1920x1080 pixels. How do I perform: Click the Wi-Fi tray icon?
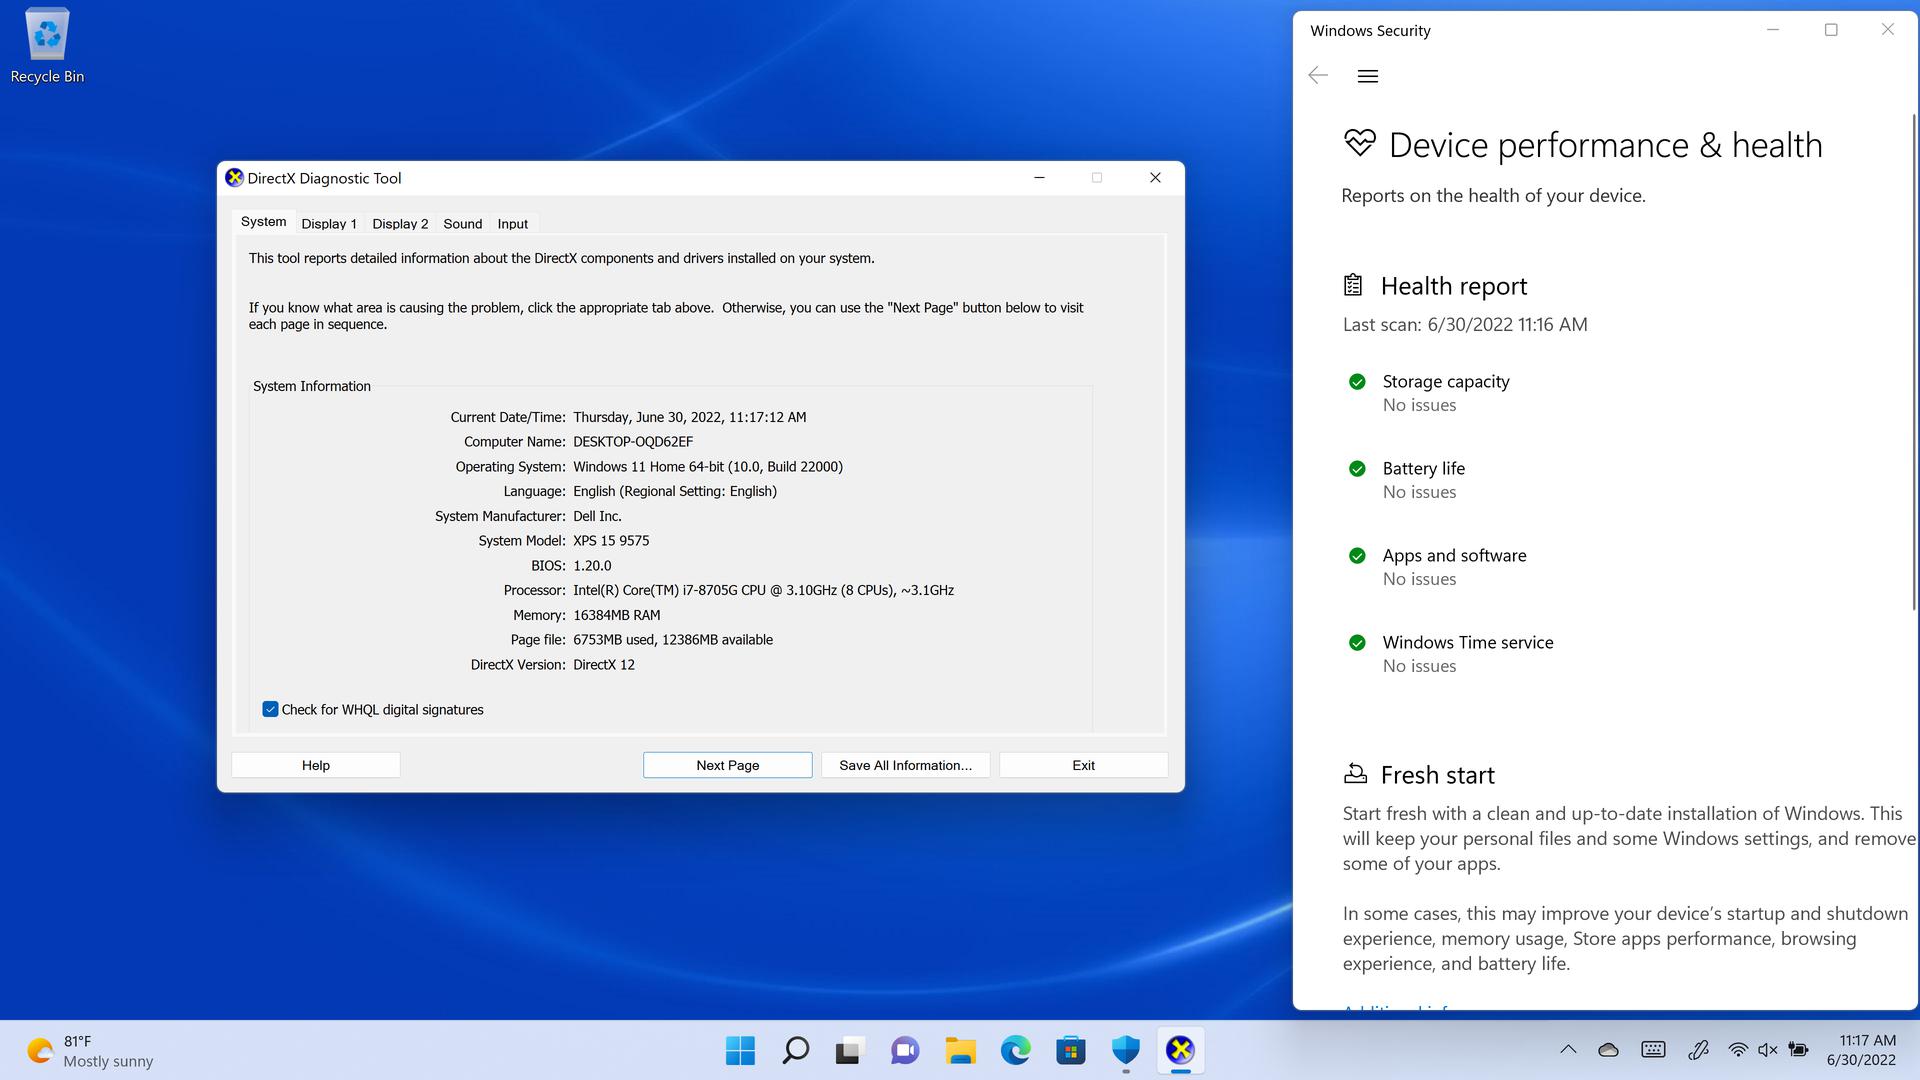[x=1738, y=1050]
